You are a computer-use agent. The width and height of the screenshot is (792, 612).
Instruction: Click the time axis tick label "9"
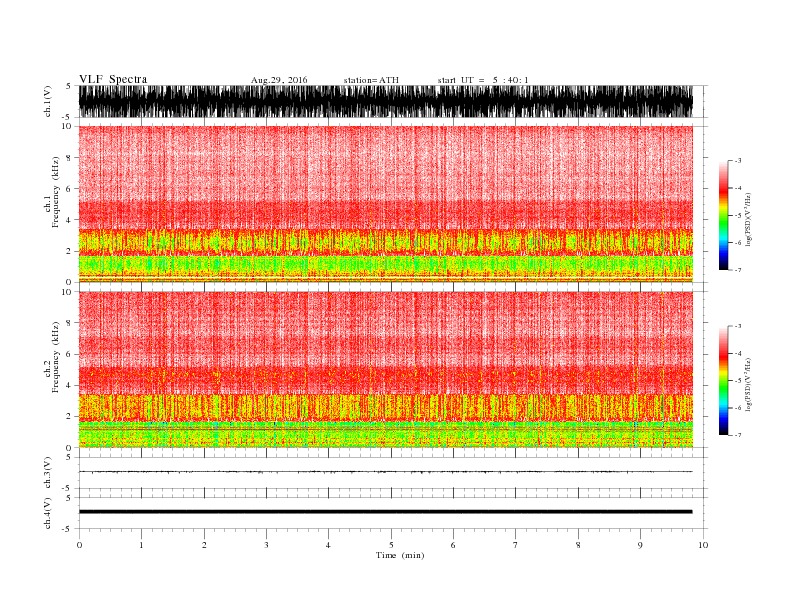pos(640,545)
